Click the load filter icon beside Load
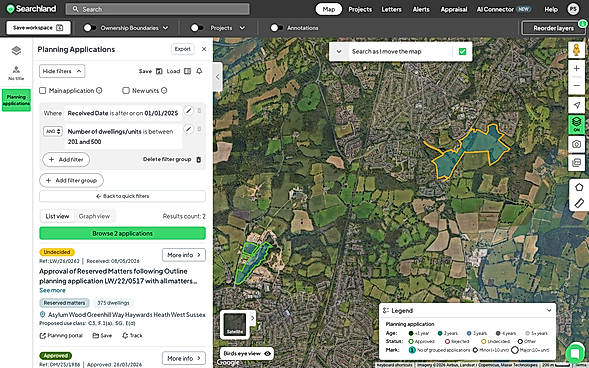The image size is (589, 368). pos(187,71)
